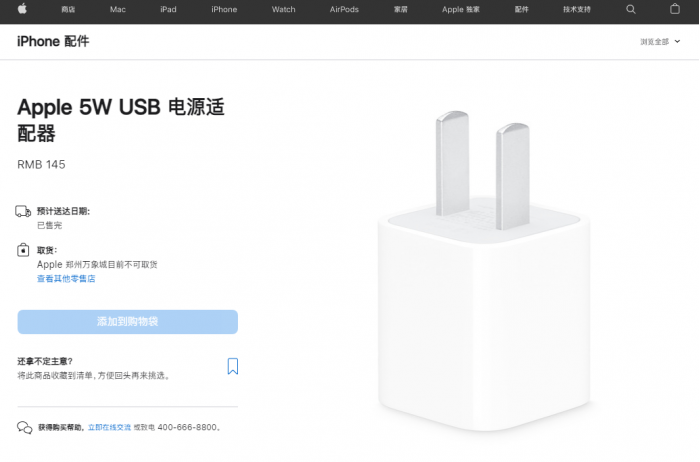Click the chat bubbles help icon
This screenshot has width=700, height=462.
25,428
